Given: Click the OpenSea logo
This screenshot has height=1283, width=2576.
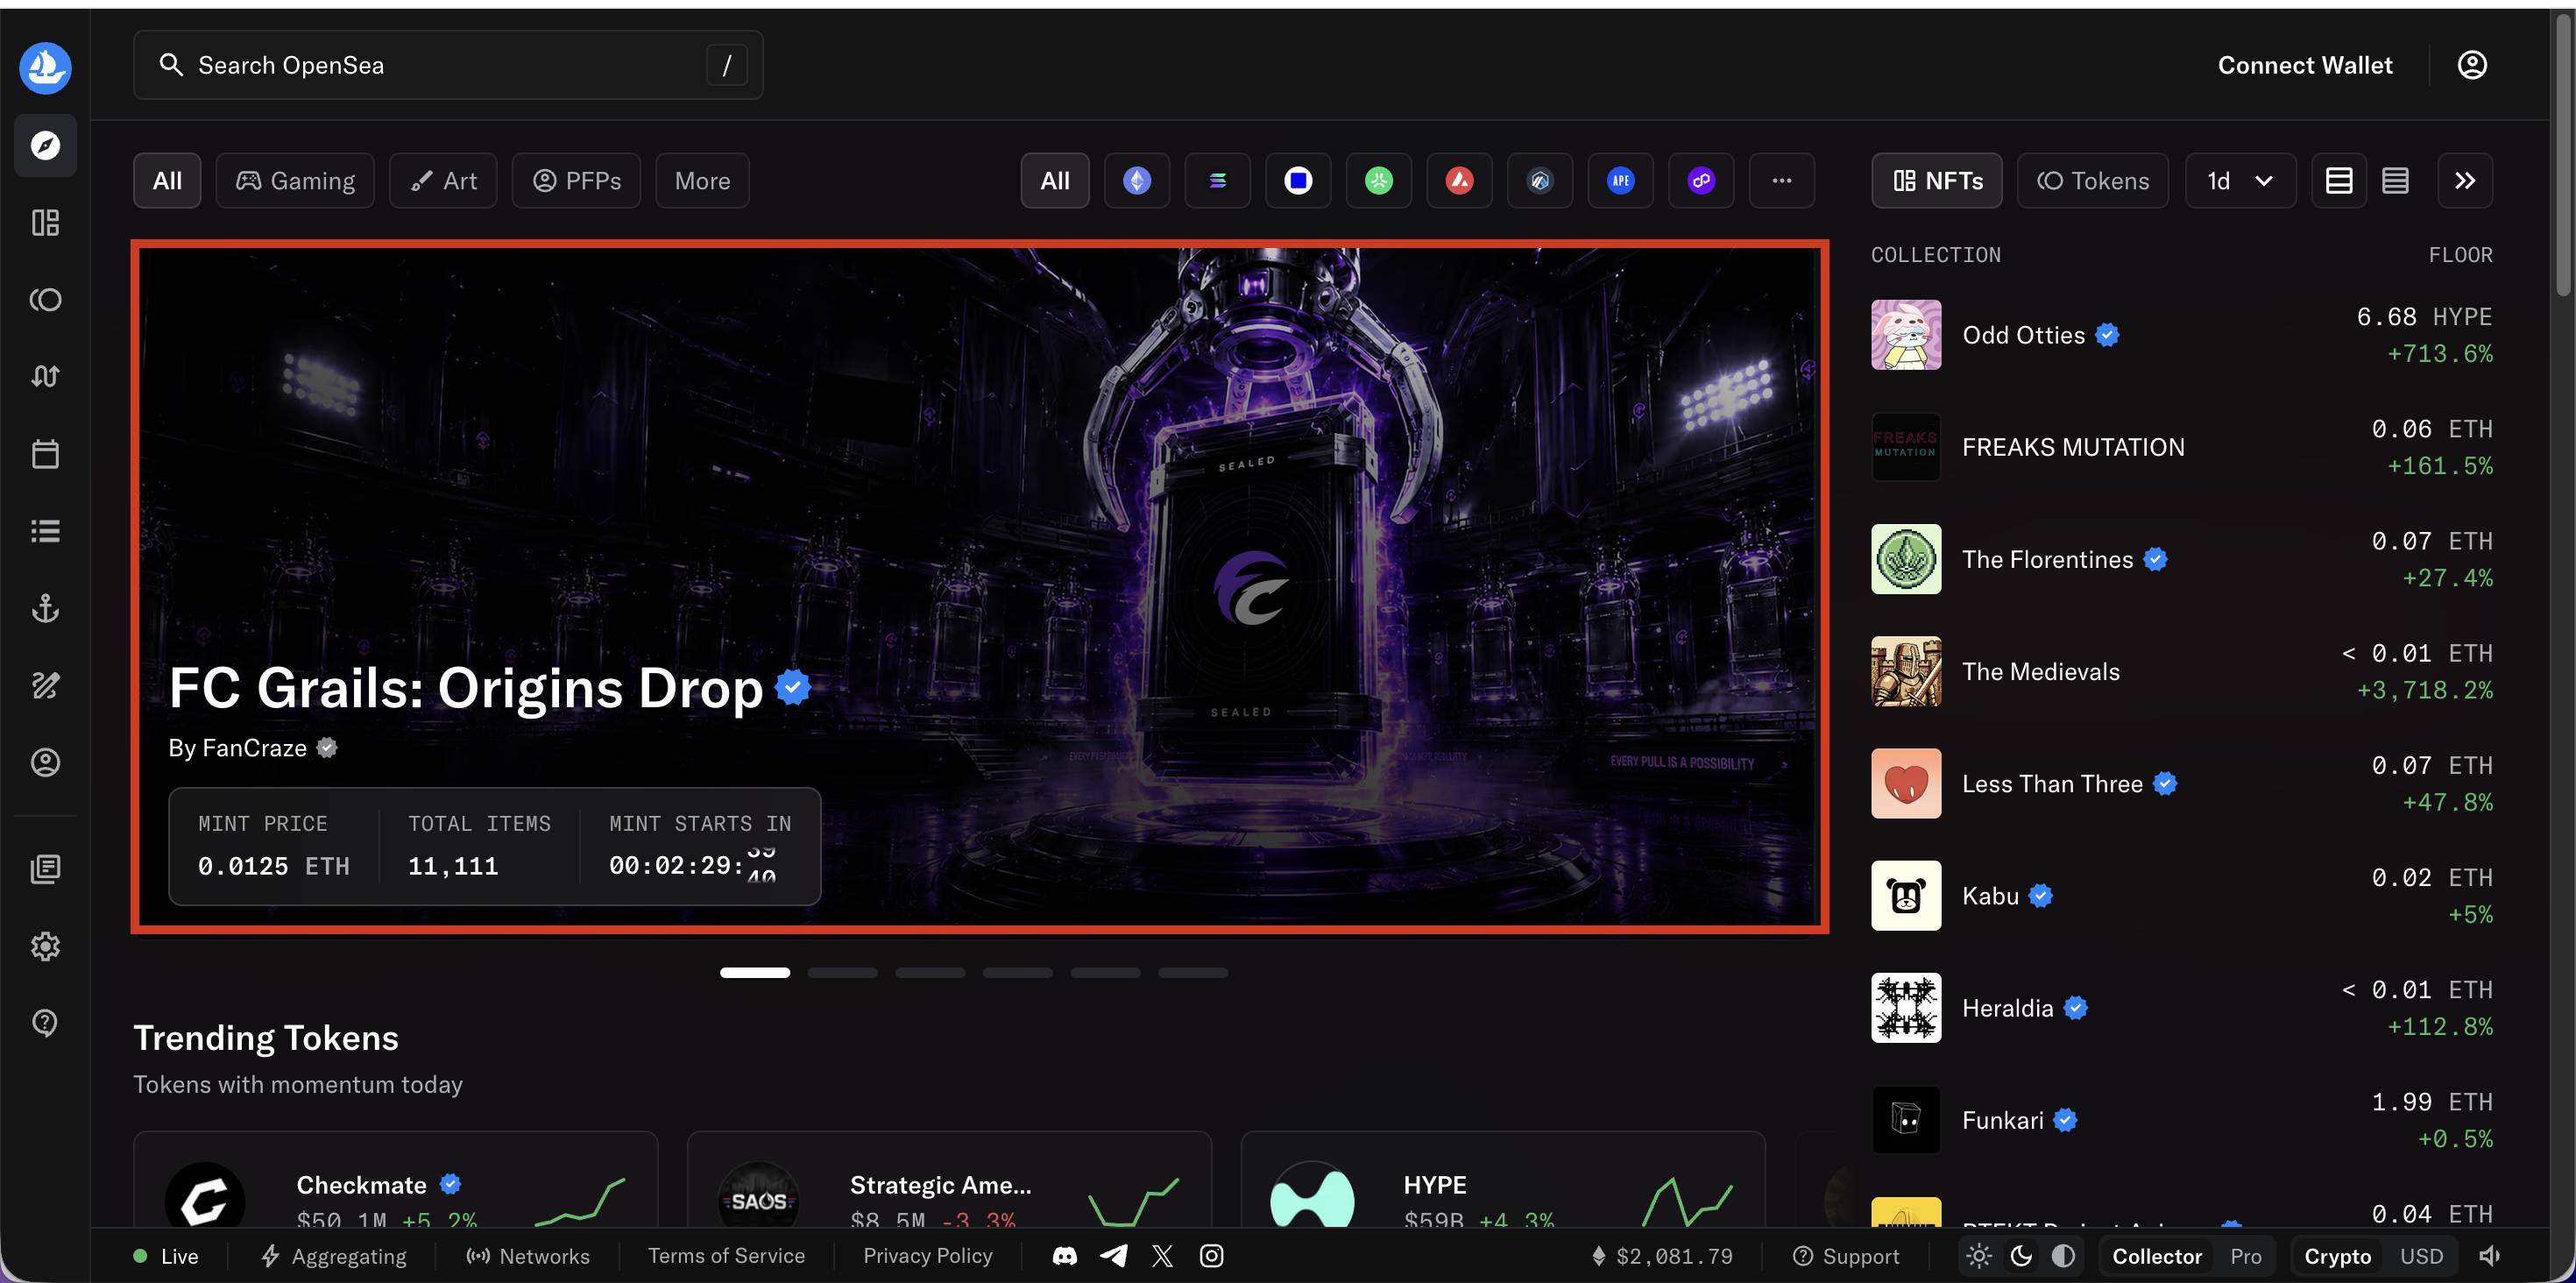Looking at the screenshot, I should 45,68.
